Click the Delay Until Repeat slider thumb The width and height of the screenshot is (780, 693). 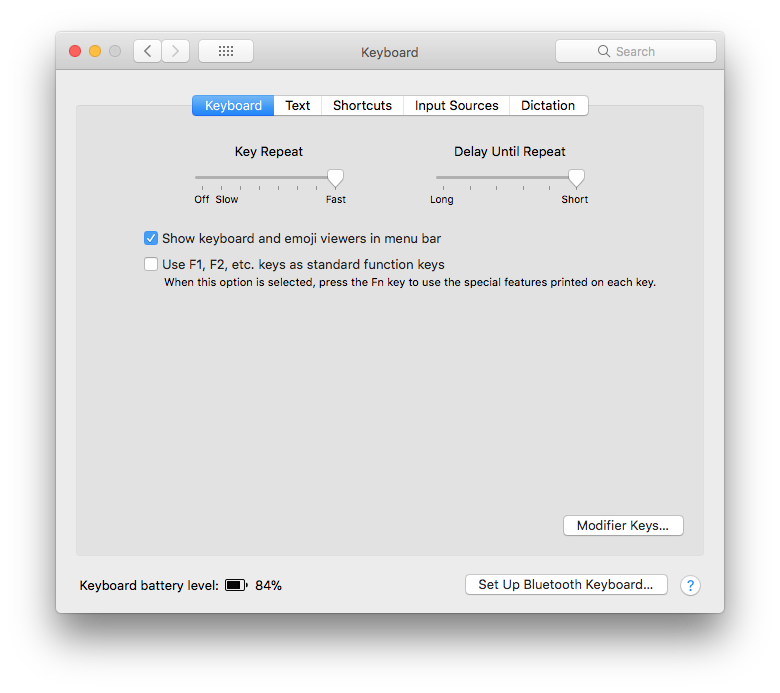(x=576, y=178)
